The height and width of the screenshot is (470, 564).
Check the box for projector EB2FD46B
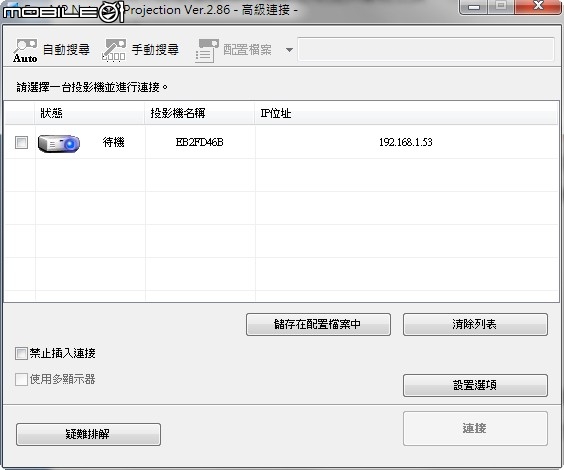pos(21,142)
